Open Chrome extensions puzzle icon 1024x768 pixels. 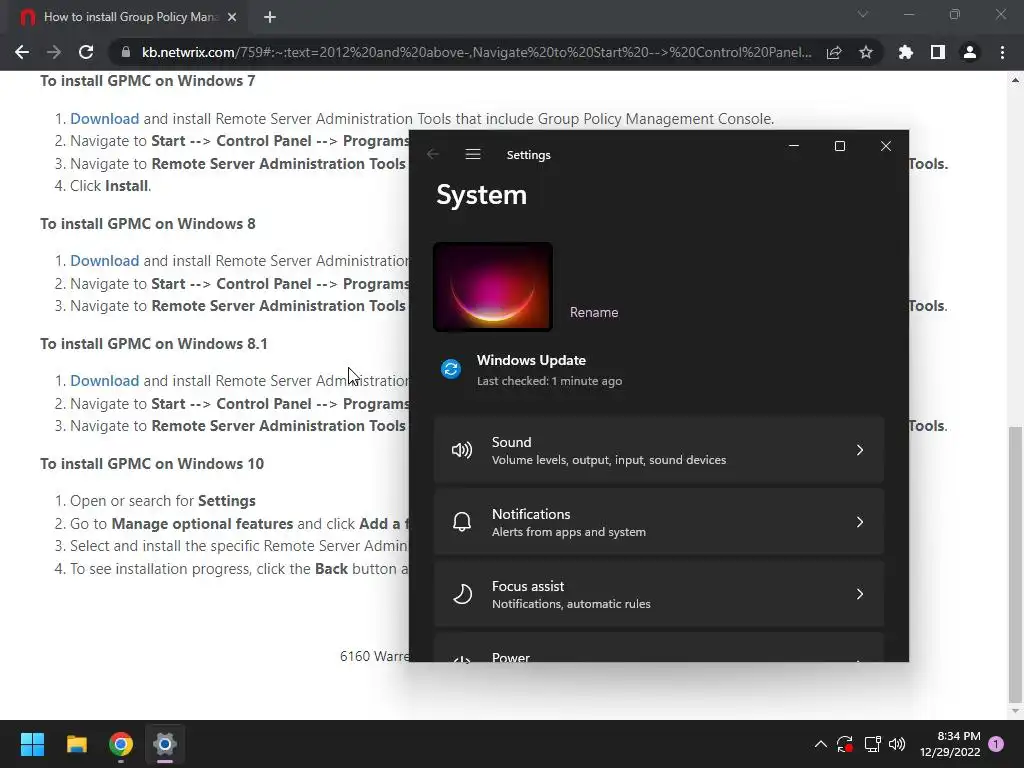906,52
